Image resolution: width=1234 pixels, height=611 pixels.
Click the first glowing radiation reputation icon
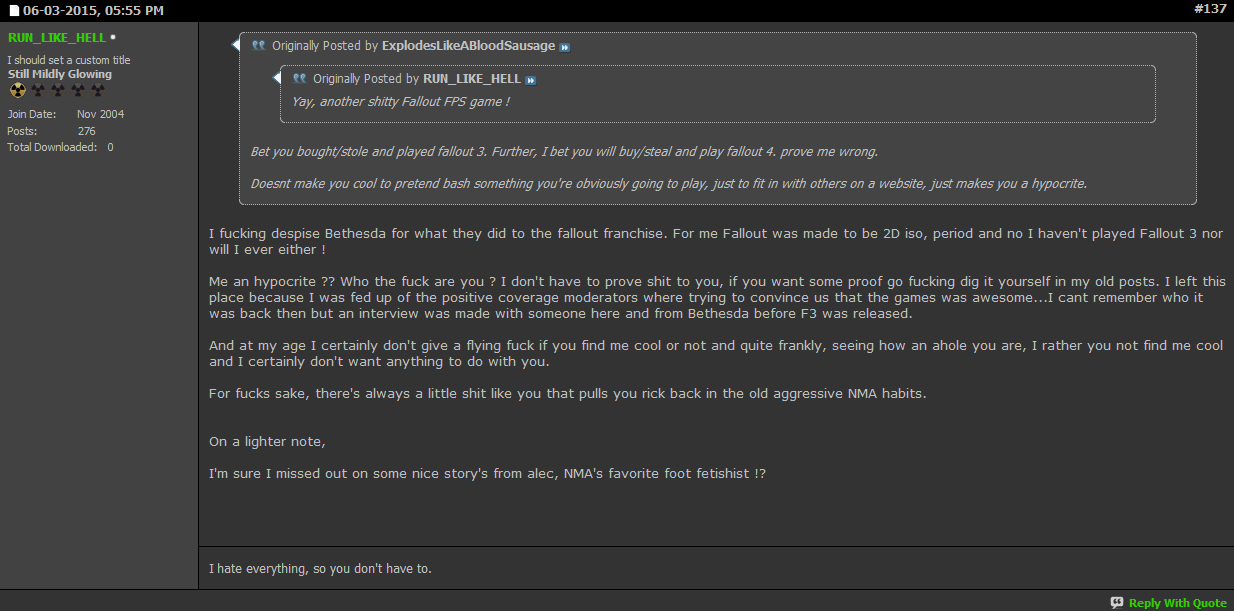[x=17, y=90]
